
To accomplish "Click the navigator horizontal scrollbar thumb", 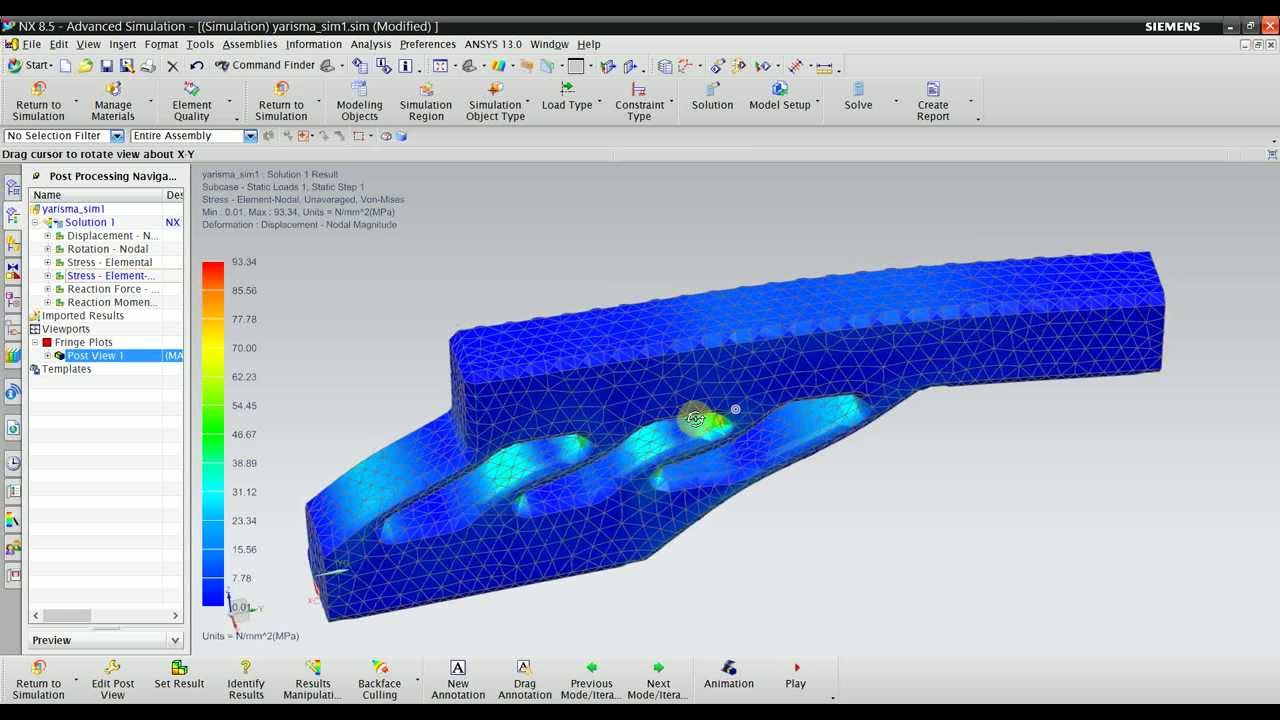I will point(67,616).
